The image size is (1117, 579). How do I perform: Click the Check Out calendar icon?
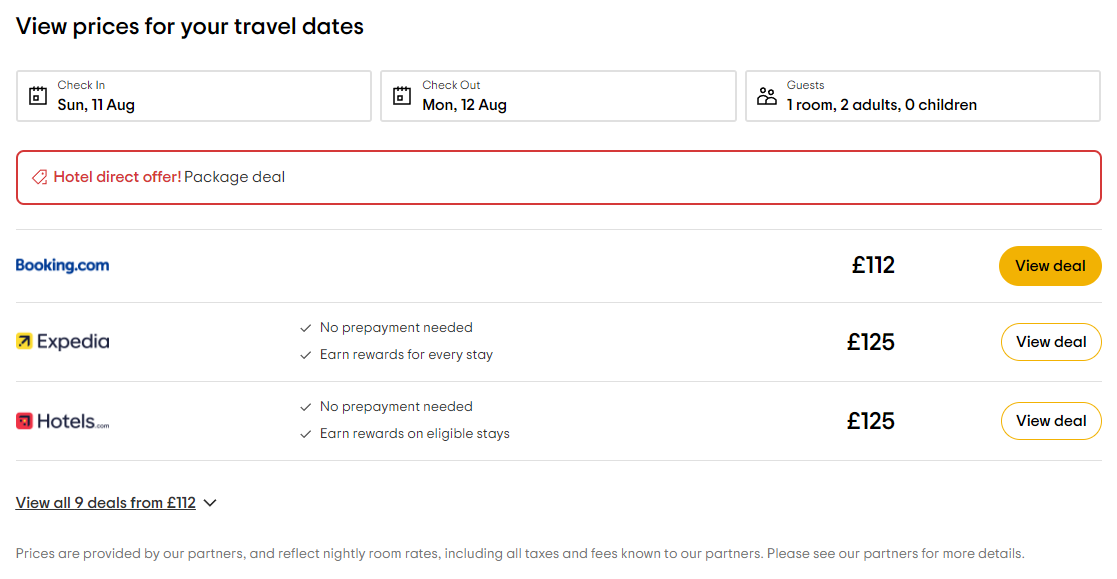[x=402, y=96]
